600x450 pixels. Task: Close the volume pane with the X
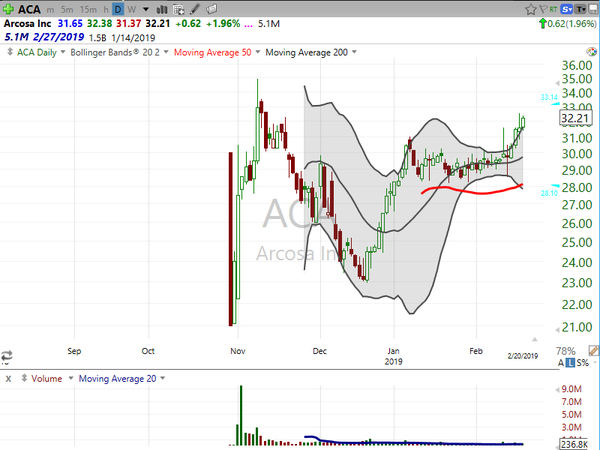pyautogui.click(x=8, y=379)
